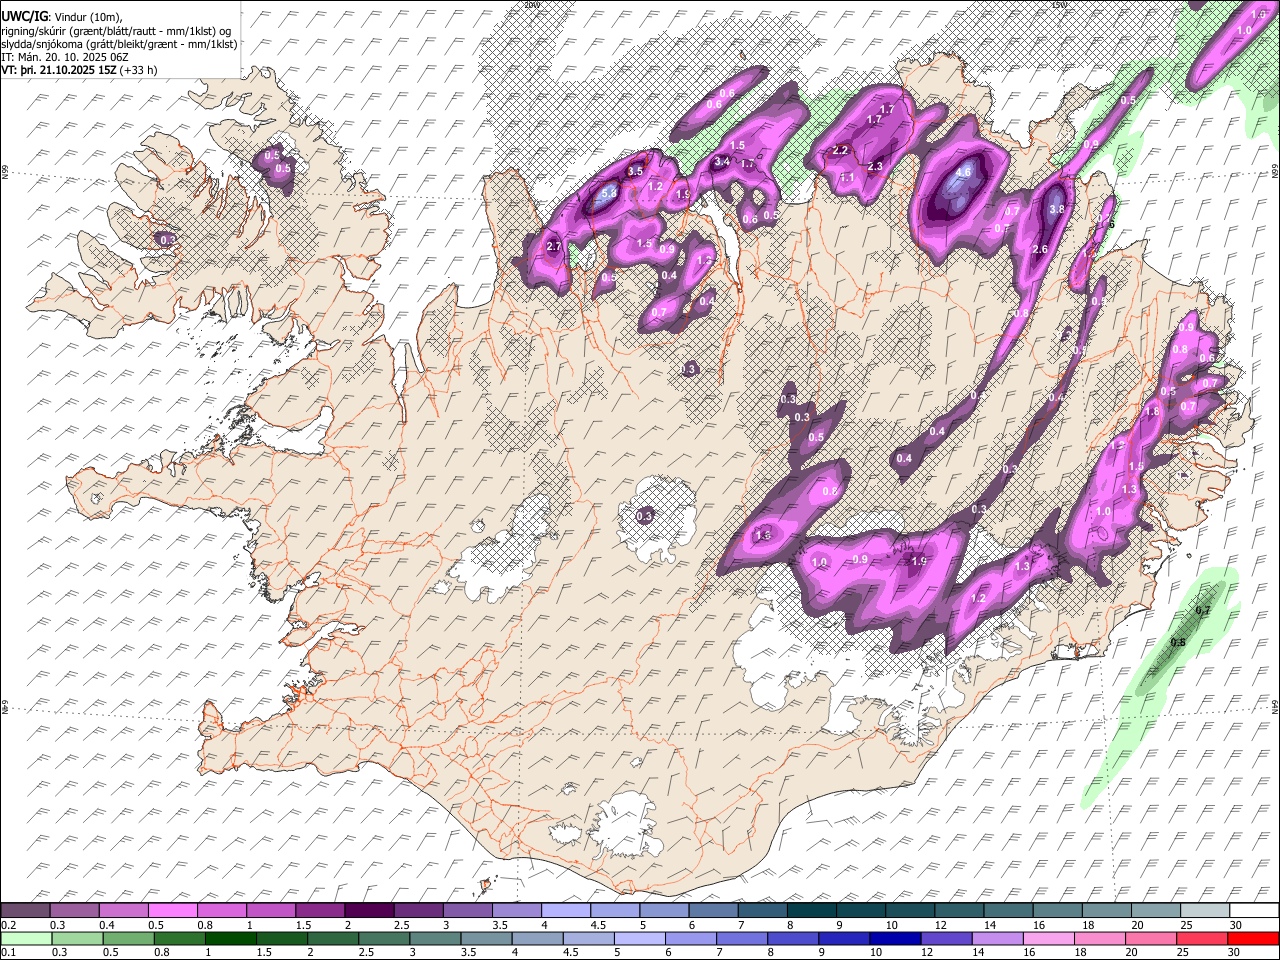Click the 'slydda/snjókoma (grátt/bleikt/grænt' legend line
Viewport: 1280px width, 960px height.
pos(119,44)
